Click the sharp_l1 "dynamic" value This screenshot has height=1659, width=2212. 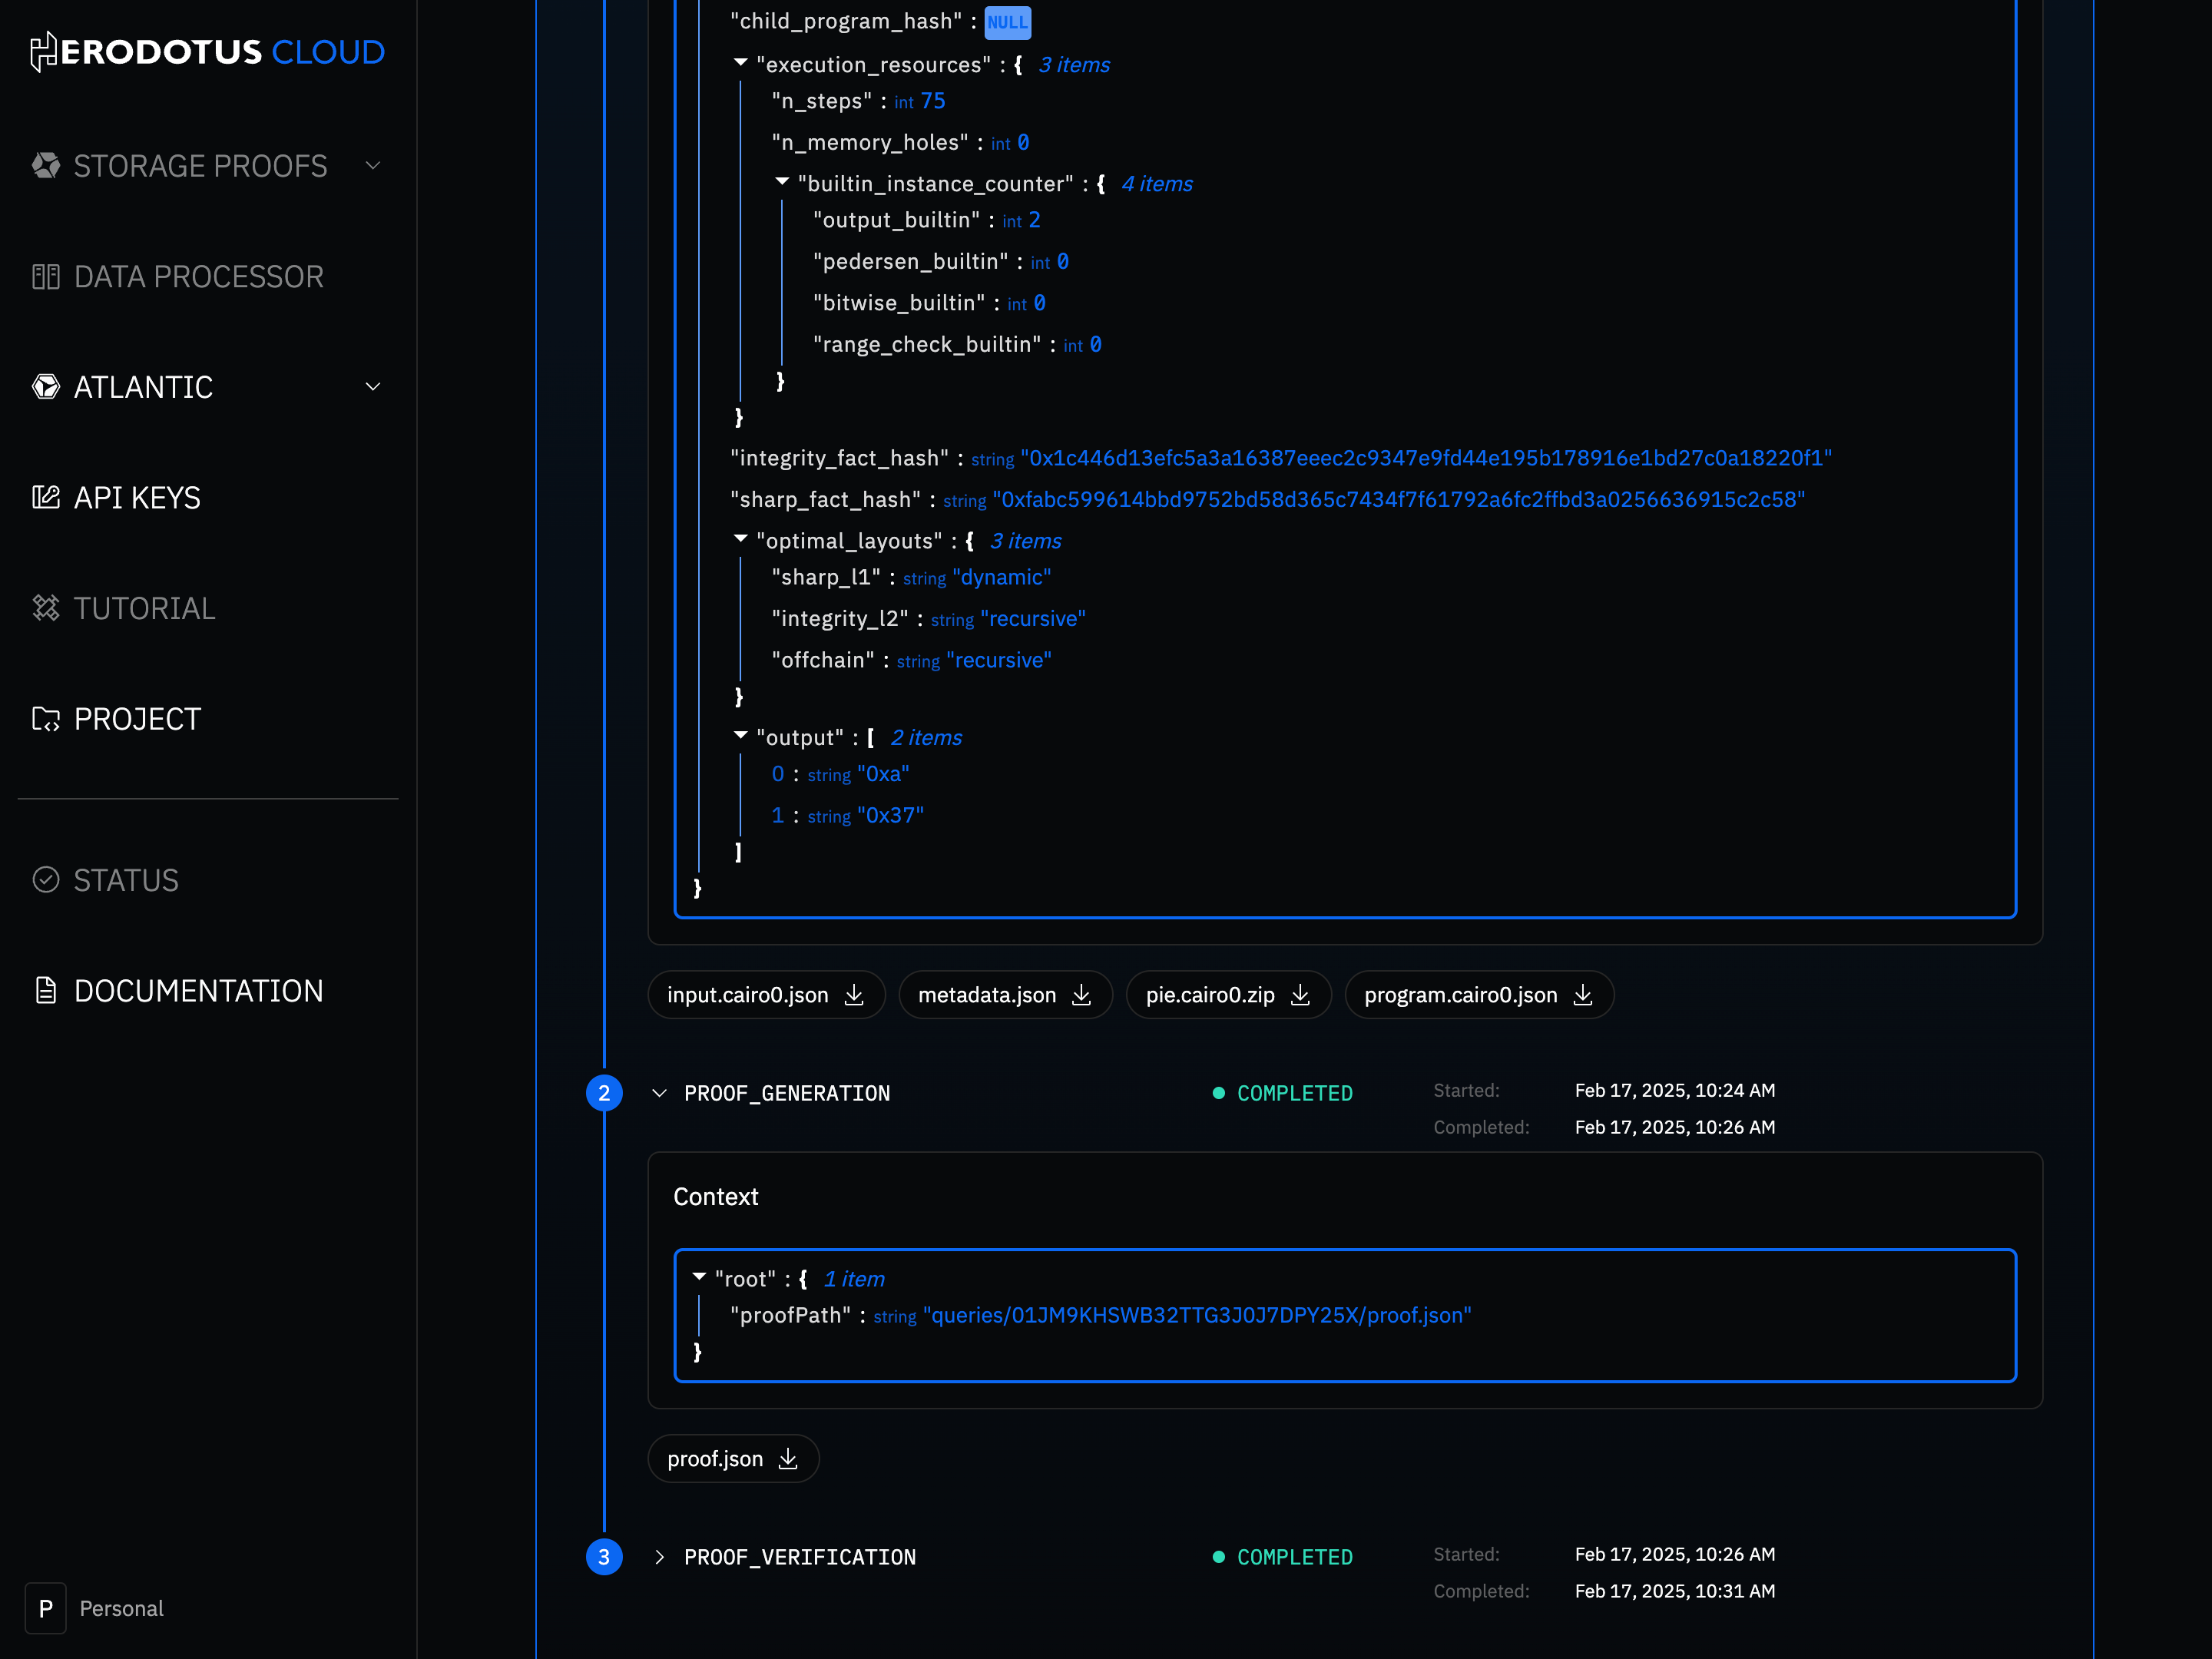(x=1002, y=577)
